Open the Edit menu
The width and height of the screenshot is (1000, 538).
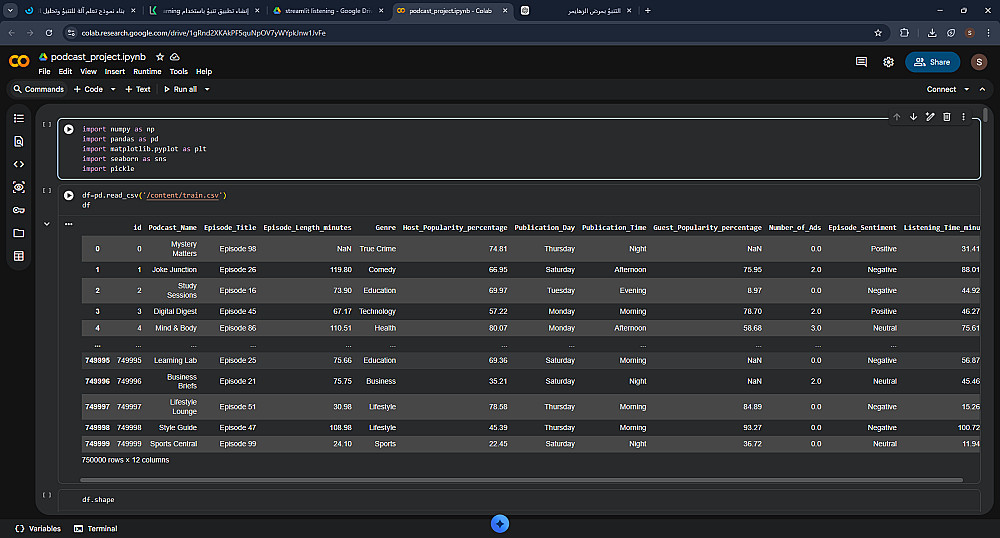click(x=65, y=72)
